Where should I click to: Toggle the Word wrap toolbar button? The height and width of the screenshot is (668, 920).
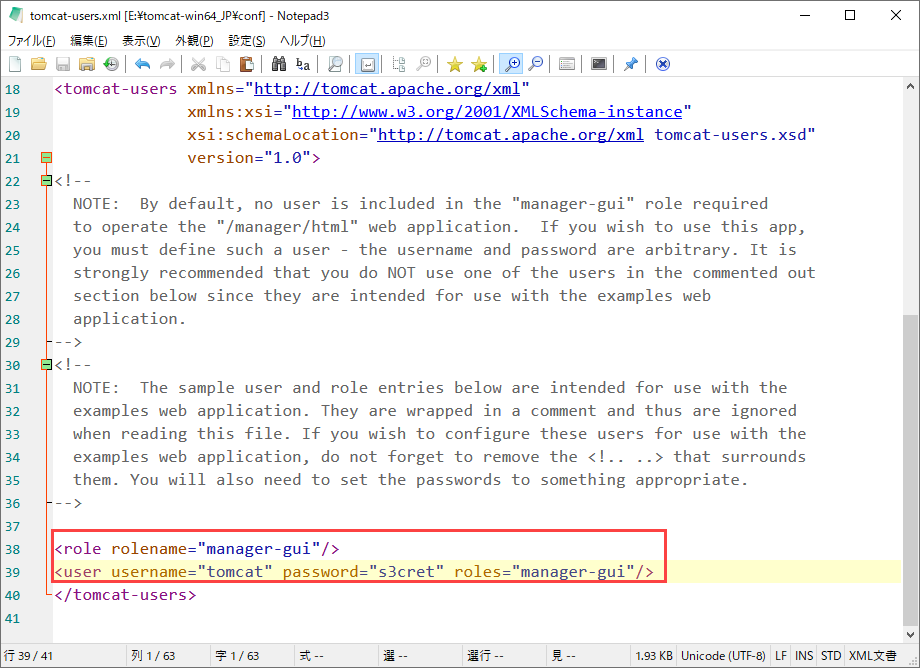[367, 64]
